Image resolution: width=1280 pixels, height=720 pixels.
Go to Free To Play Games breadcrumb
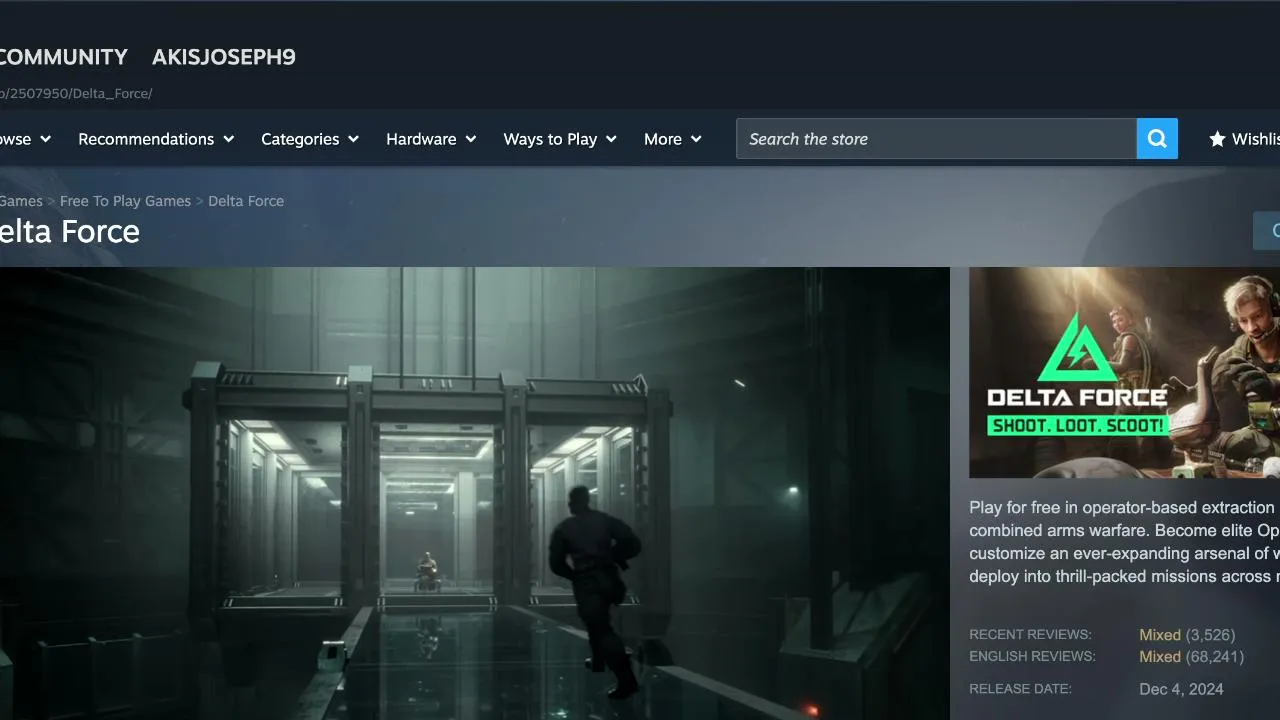pos(125,201)
